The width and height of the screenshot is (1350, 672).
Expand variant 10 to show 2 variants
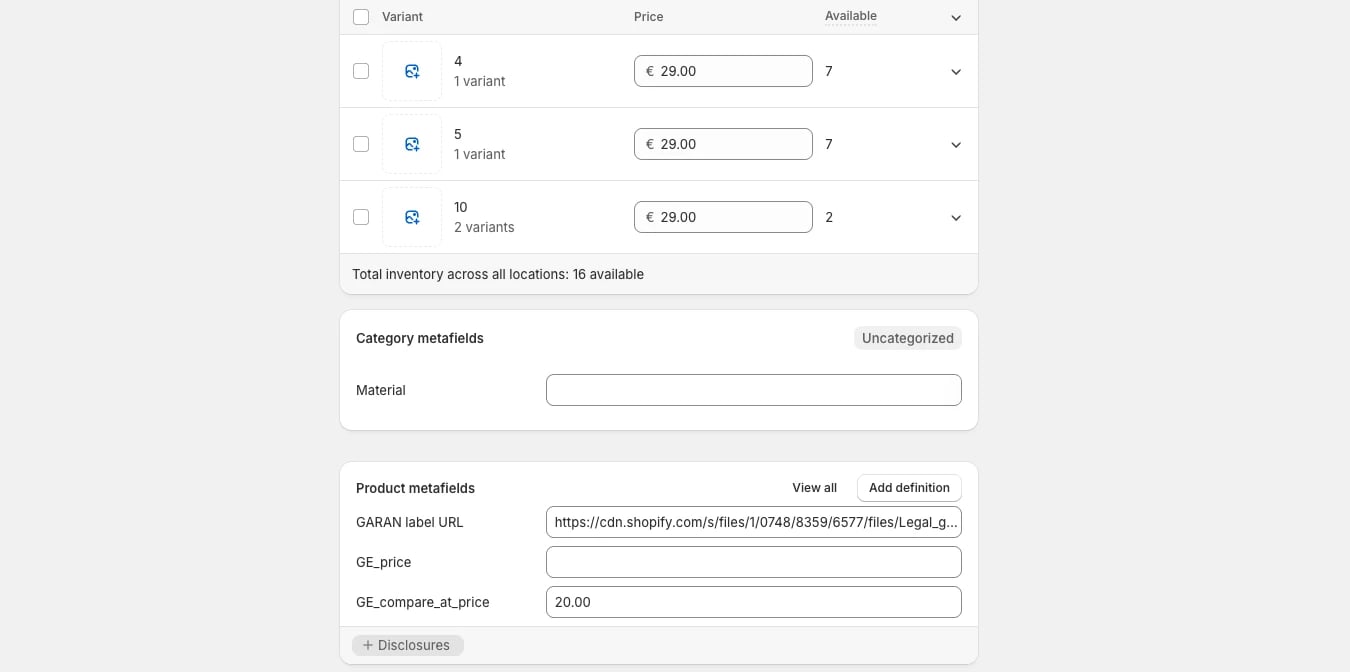click(956, 218)
